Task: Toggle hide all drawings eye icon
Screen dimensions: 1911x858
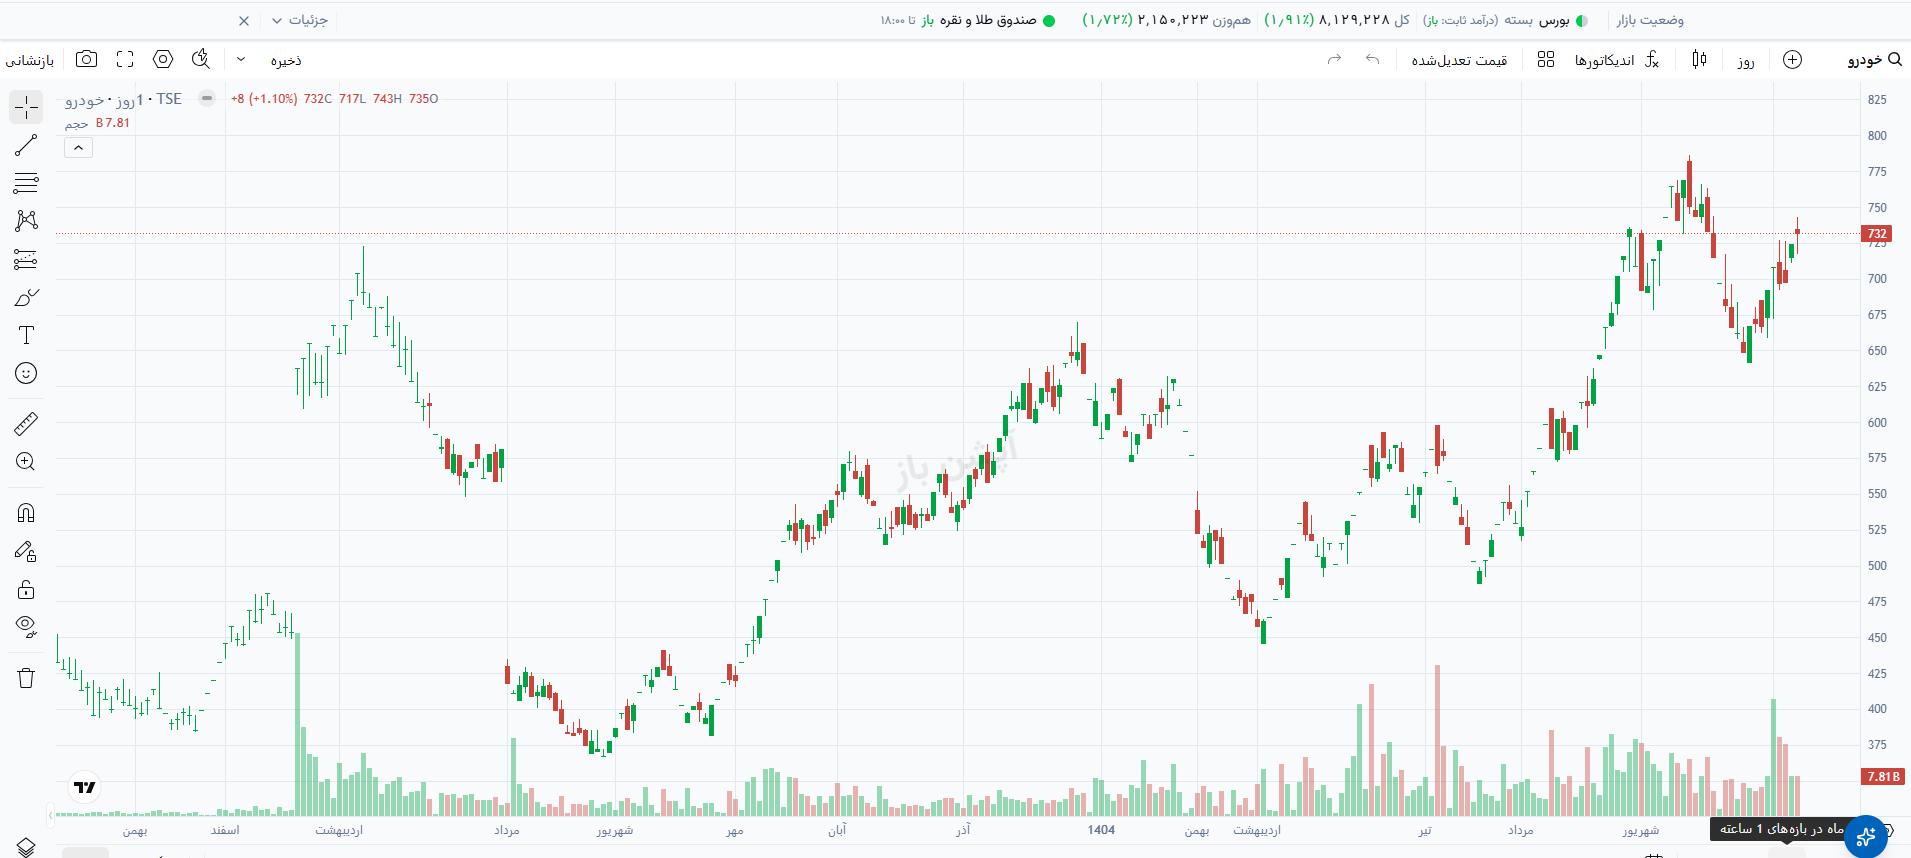Action: click(x=27, y=627)
